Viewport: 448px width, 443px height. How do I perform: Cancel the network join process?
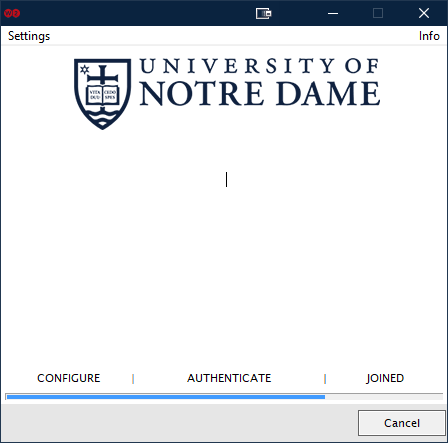tap(402, 423)
